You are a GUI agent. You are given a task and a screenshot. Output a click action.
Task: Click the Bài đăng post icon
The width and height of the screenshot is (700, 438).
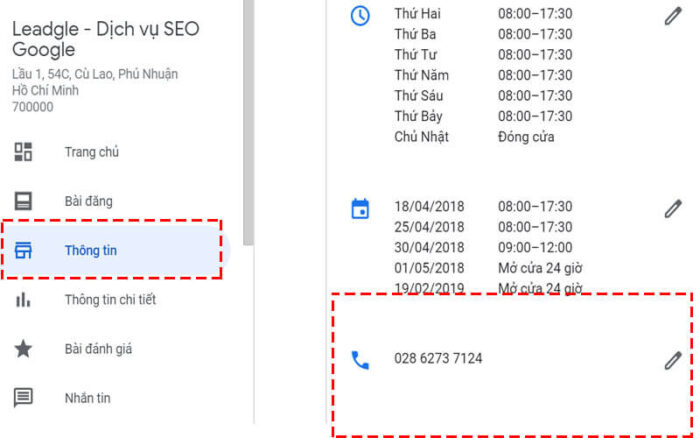[x=23, y=201]
